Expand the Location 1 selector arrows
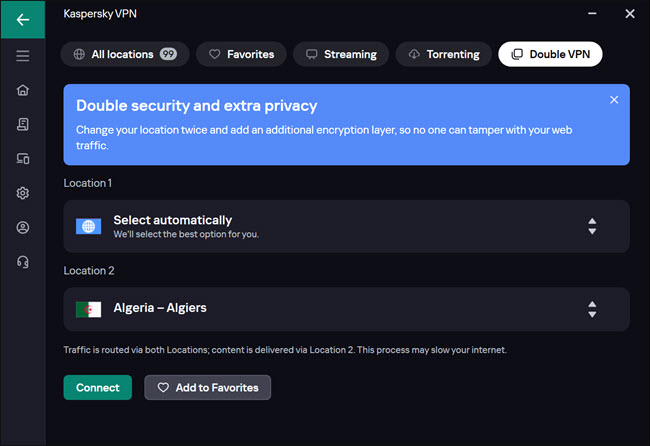Viewport: 650px width, 446px height. (x=592, y=226)
